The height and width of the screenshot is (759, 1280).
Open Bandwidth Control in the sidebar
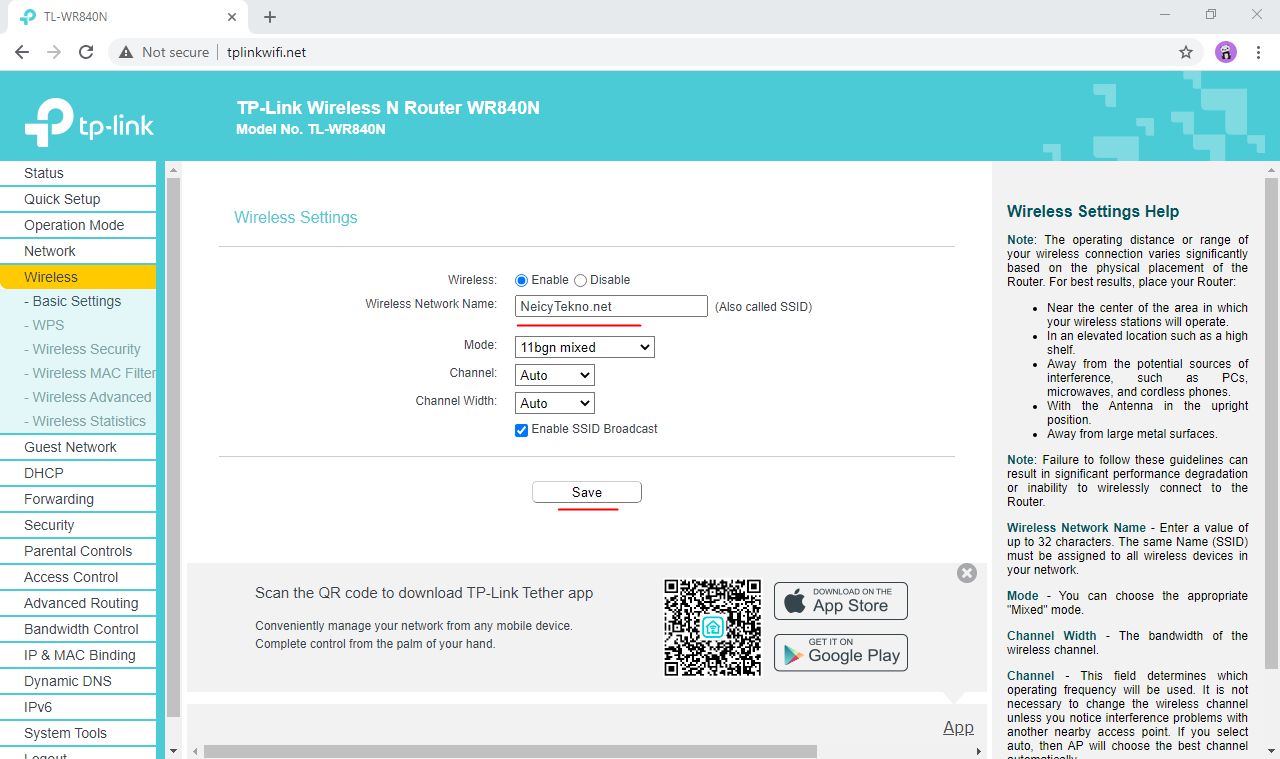click(78, 629)
